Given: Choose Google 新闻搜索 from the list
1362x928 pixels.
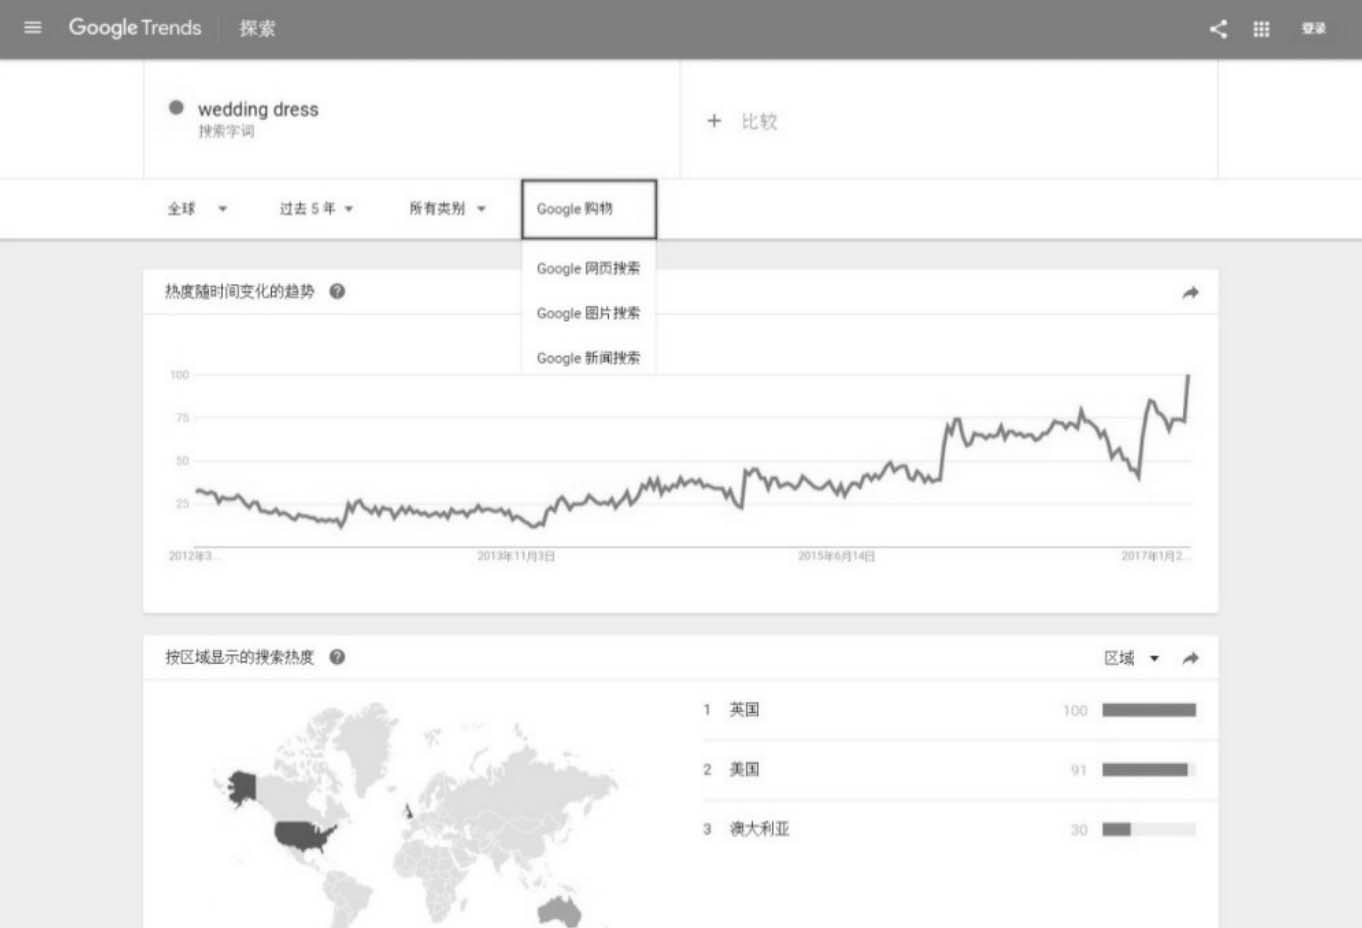Looking at the screenshot, I should click(x=589, y=358).
